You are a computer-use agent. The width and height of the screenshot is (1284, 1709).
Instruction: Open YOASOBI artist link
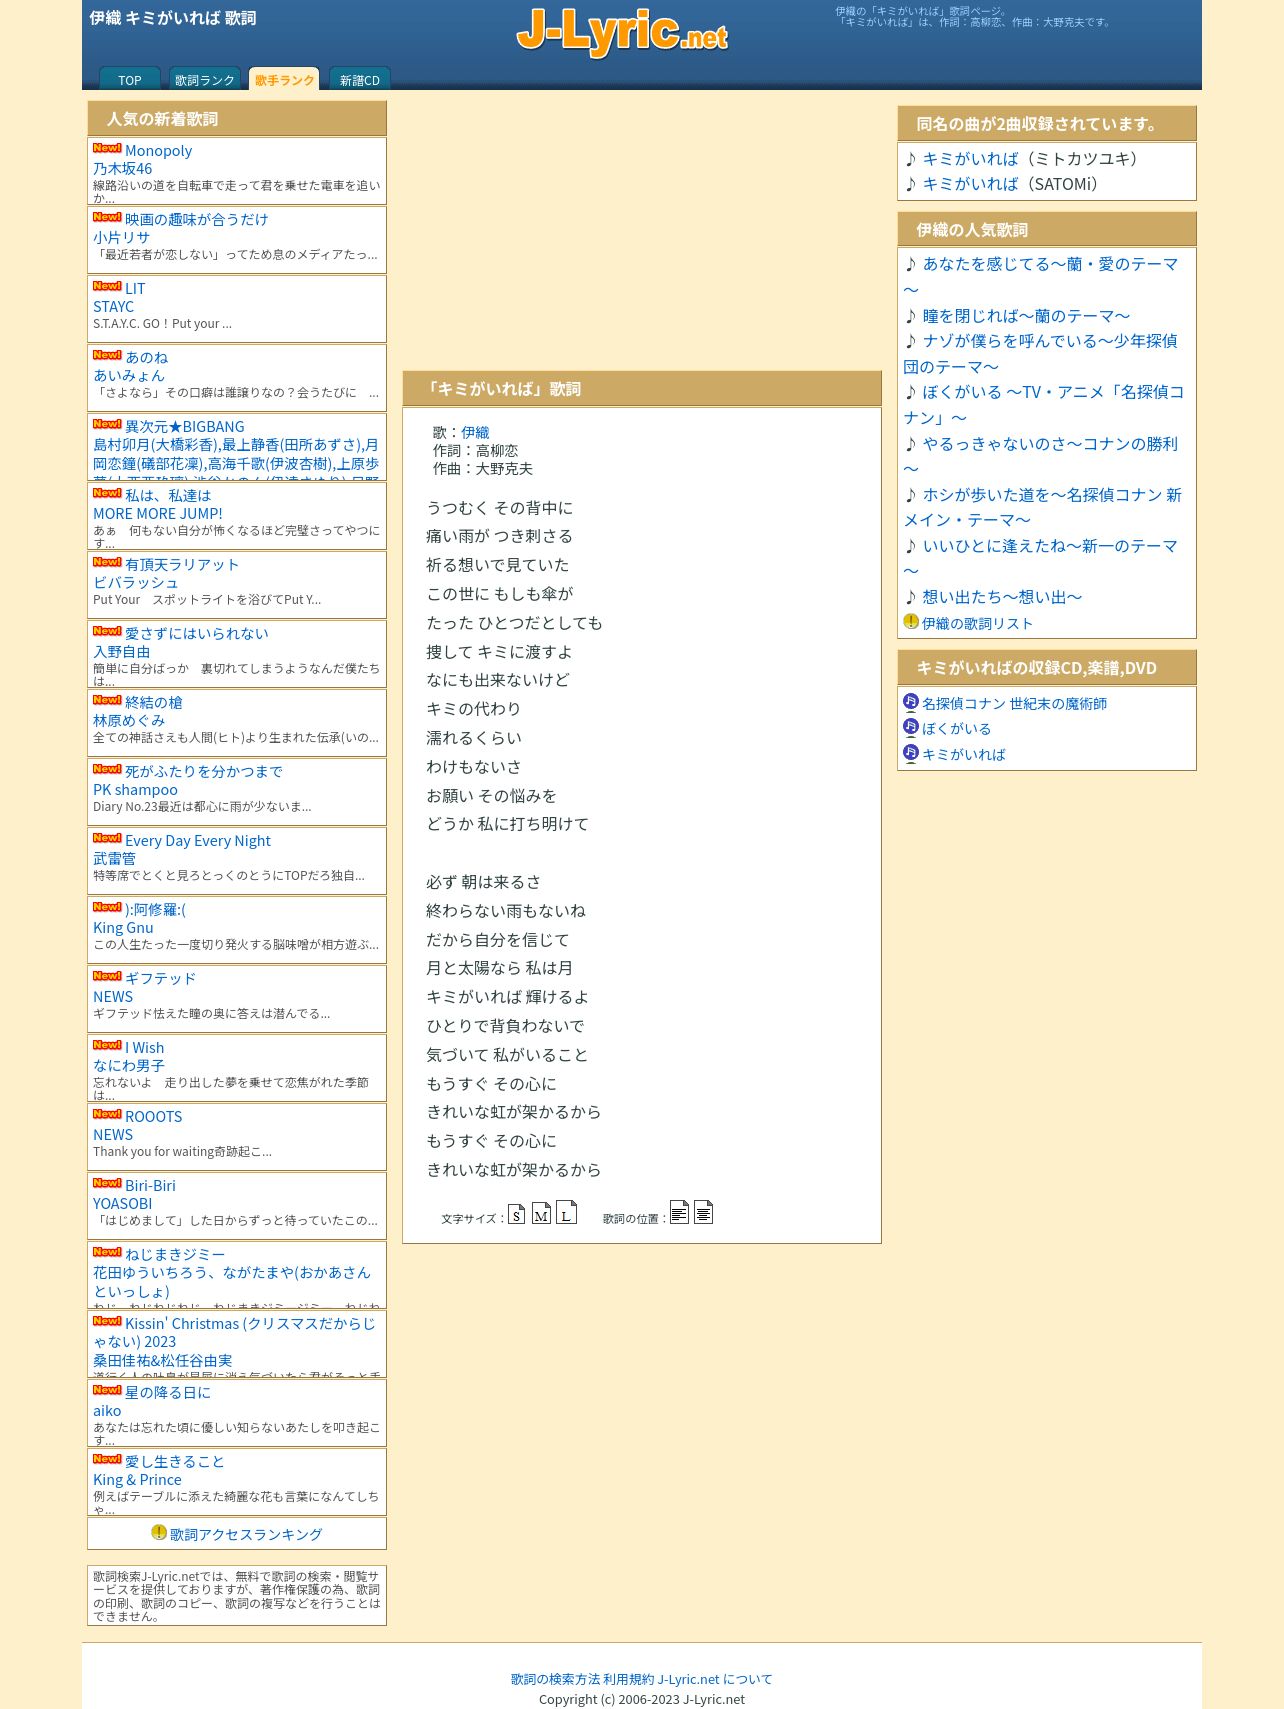pyautogui.click(x=122, y=1203)
